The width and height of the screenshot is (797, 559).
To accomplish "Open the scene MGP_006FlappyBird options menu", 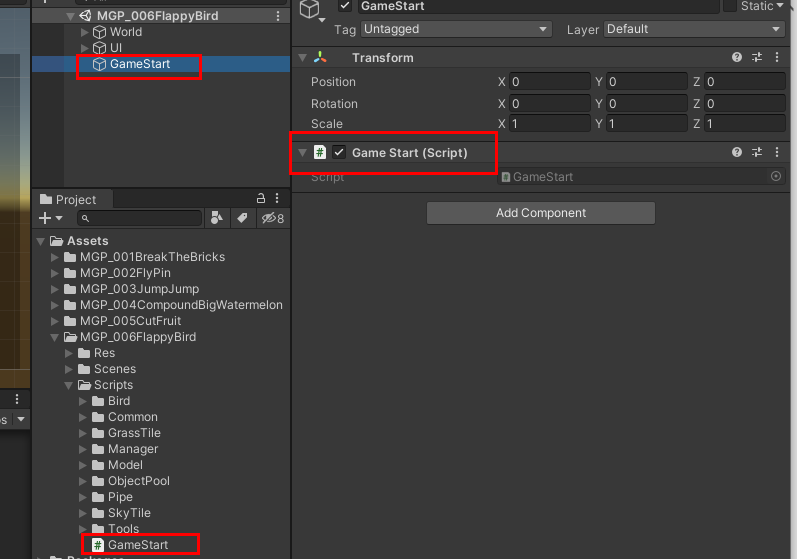I will click(278, 16).
